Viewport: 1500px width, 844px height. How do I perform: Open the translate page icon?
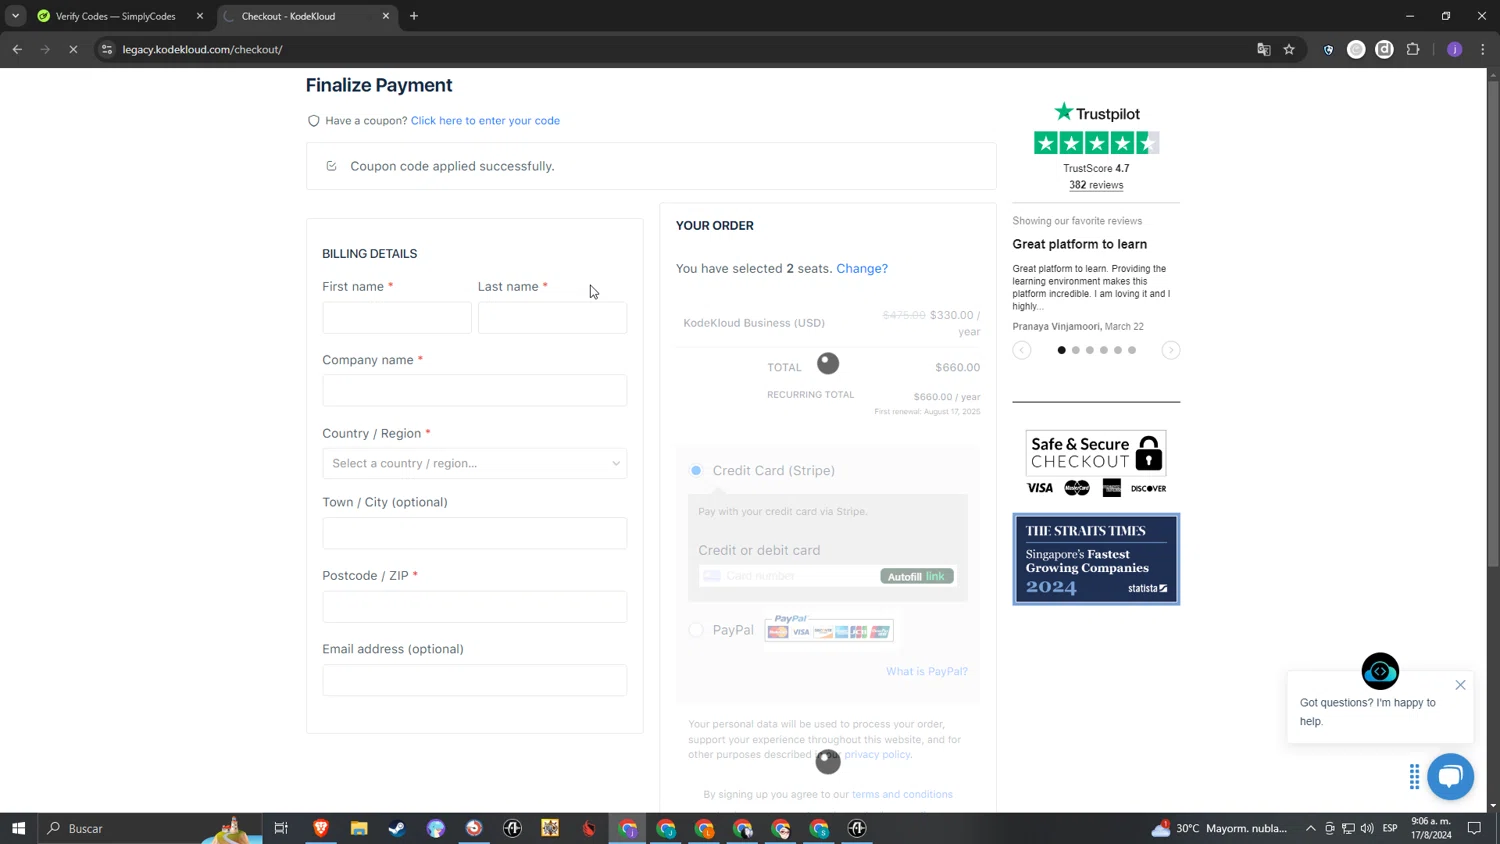(x=1263, y=49)
